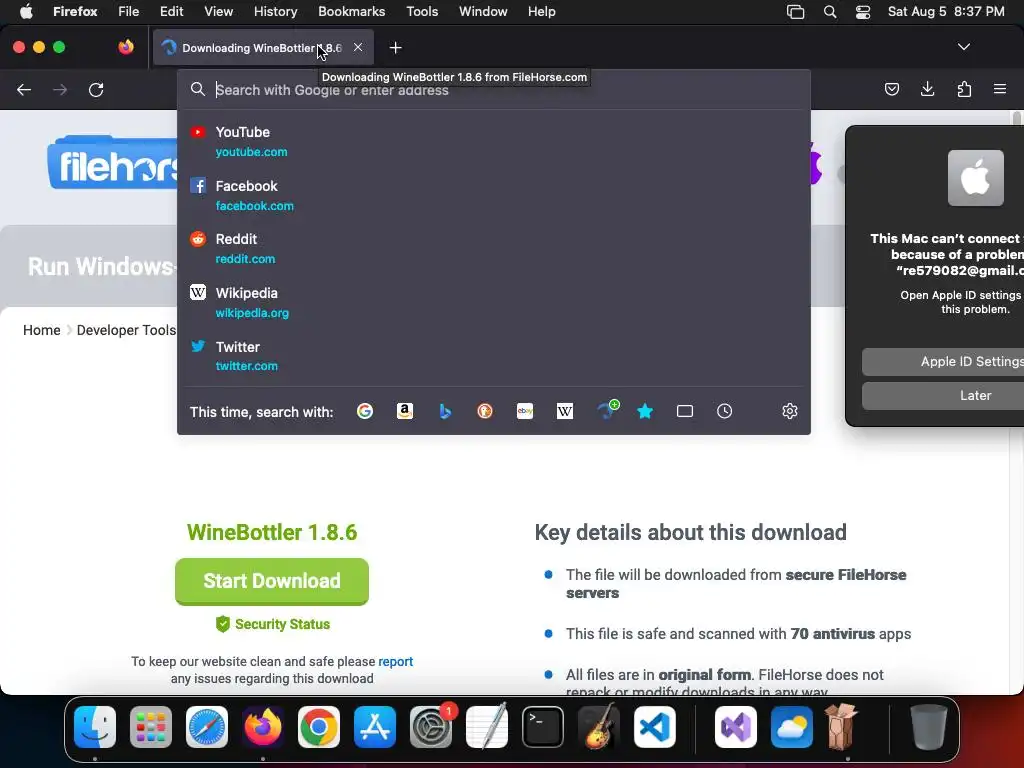Open Control Center in menu bar

(863, 12)
